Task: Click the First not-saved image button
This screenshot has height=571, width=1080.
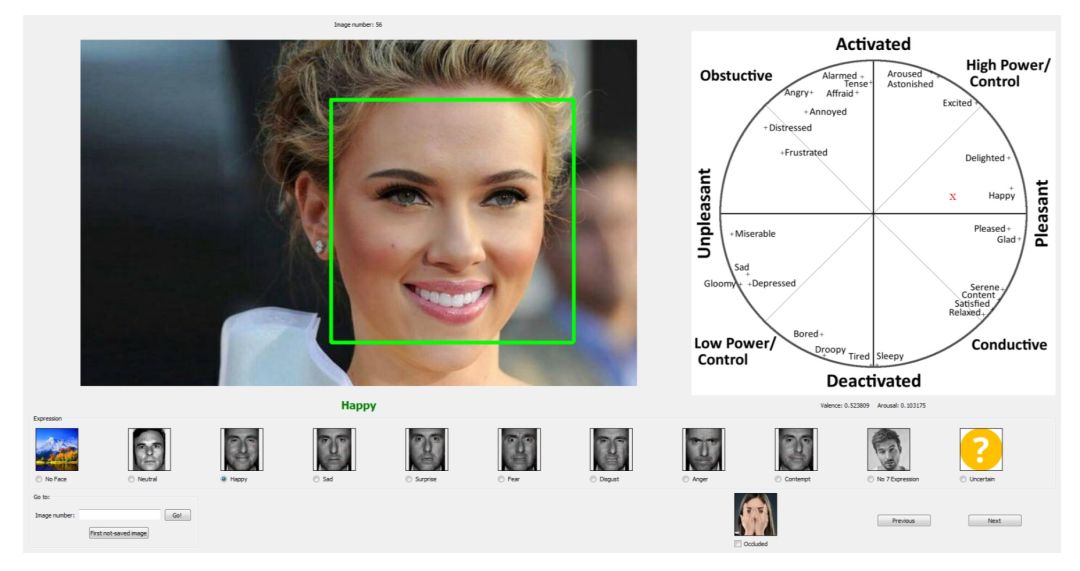Action: (x=118, y=533)
